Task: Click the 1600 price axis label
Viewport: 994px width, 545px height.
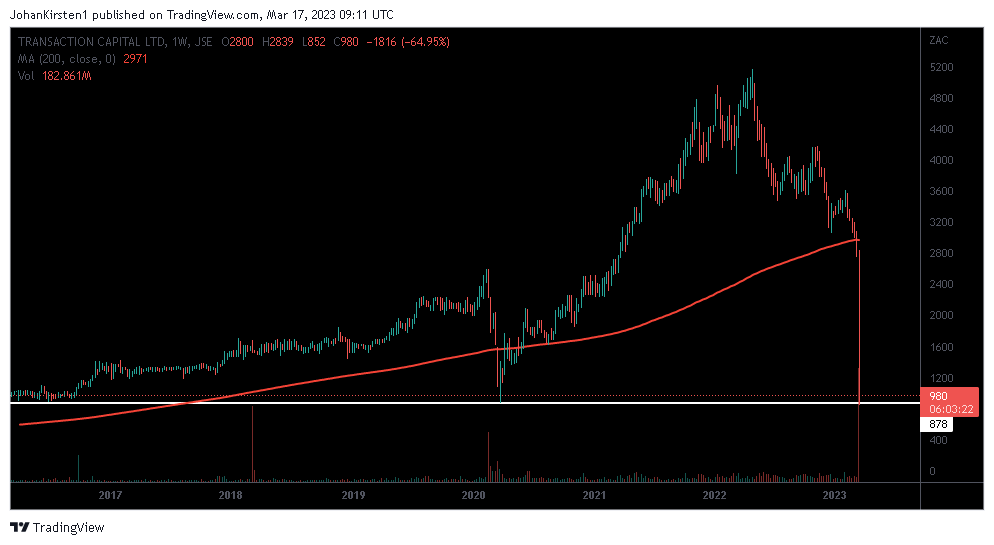Action: pyautogui.click(x=941, y=347)
